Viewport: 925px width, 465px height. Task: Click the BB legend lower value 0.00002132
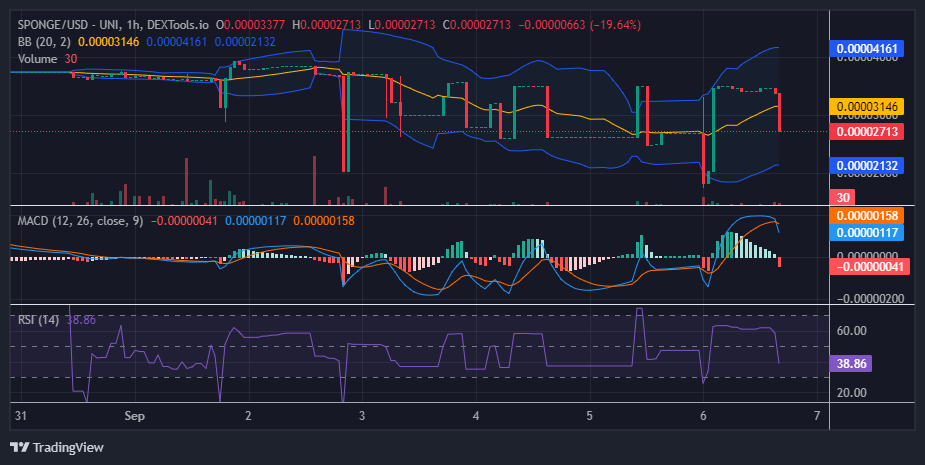click(x=245, y=42)
